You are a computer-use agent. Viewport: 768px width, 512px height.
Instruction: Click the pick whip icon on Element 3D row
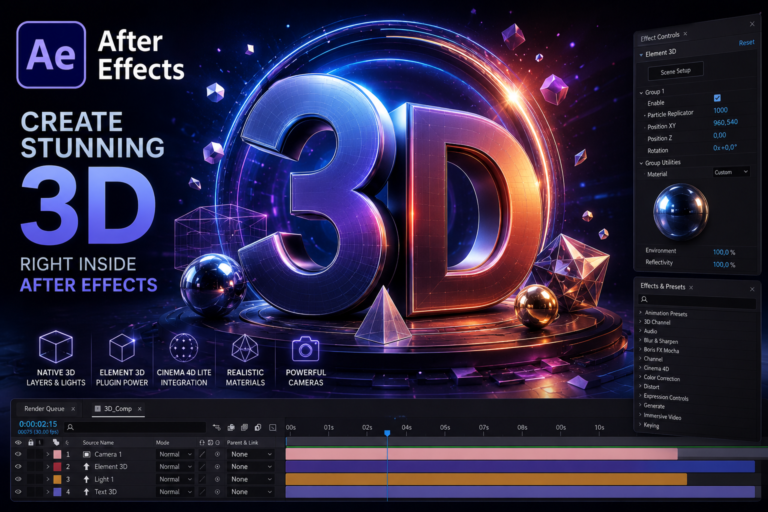tap(217, 466)
